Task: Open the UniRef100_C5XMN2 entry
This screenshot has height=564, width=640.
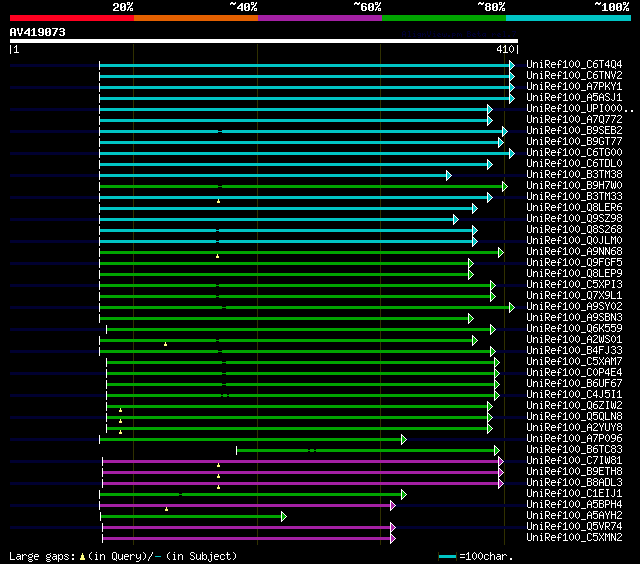Action: (574, 538)
